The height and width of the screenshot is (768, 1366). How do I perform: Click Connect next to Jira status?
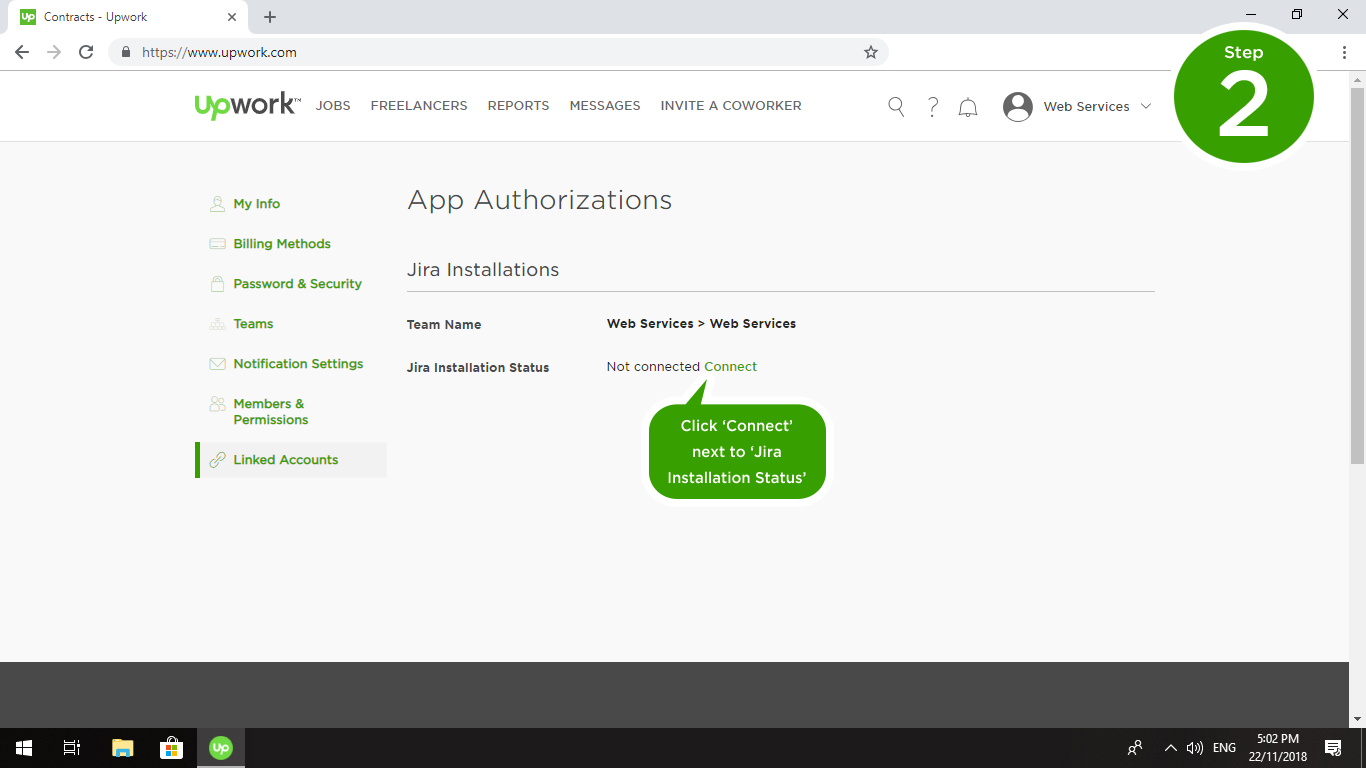(x=730, y=367)
